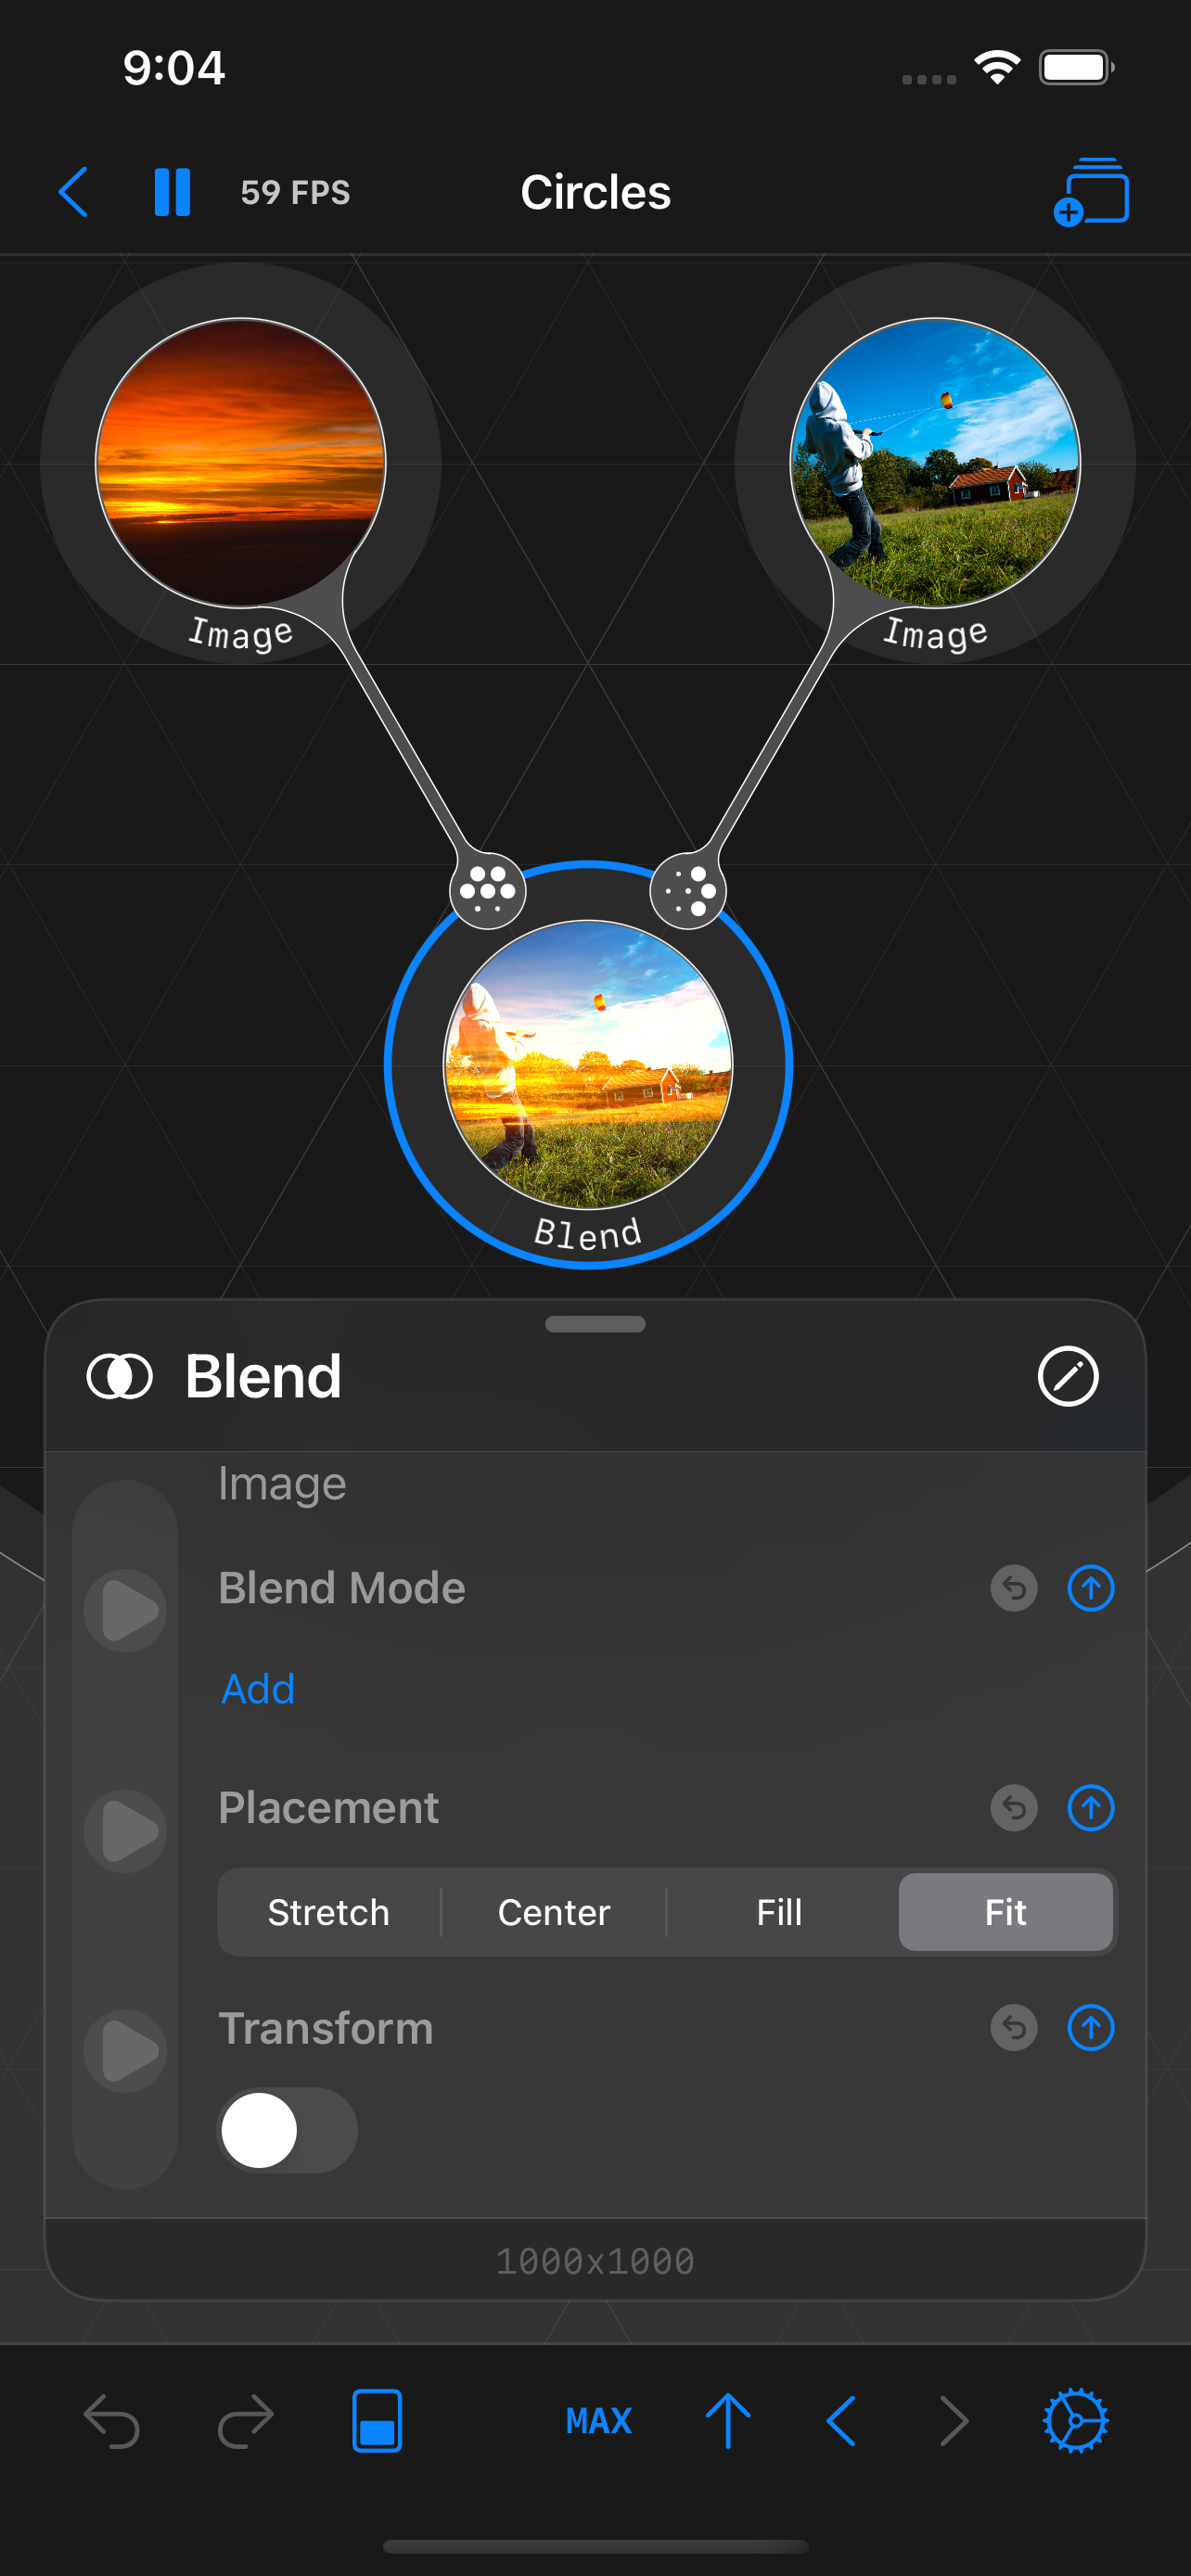Screen dimensions: 1191x2576
Task: Select the Stretch placement option
Action: [329, 1912]
